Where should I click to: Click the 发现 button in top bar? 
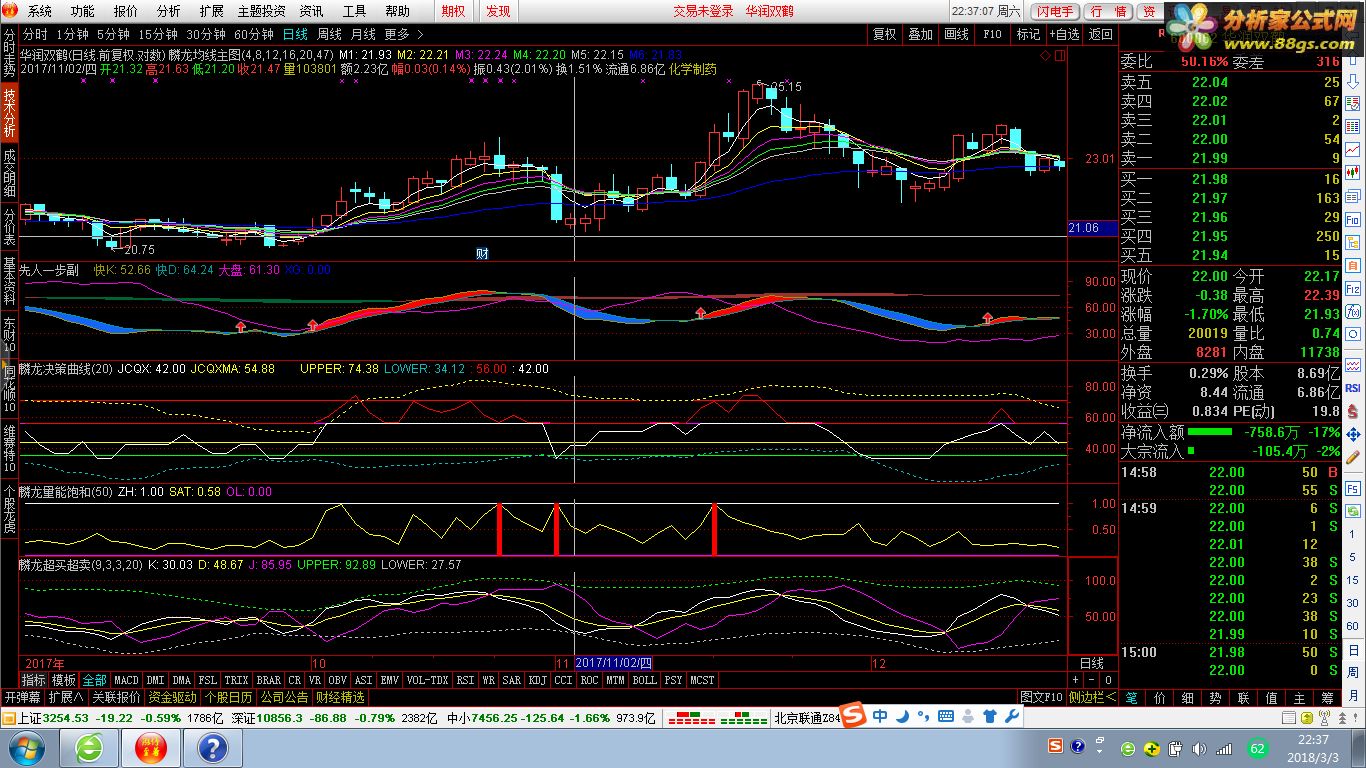tap(498, 11)
